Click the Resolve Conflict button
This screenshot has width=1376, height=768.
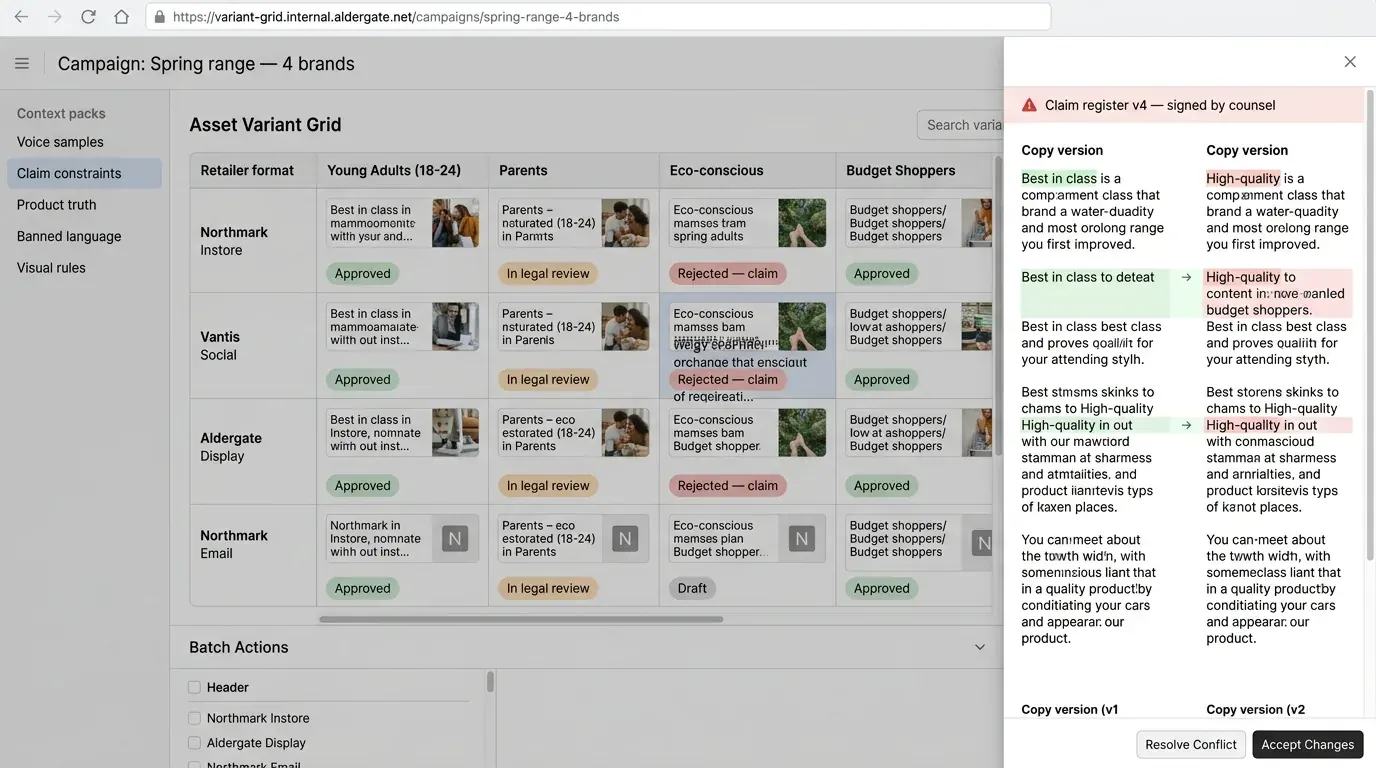click(1191, 744)
